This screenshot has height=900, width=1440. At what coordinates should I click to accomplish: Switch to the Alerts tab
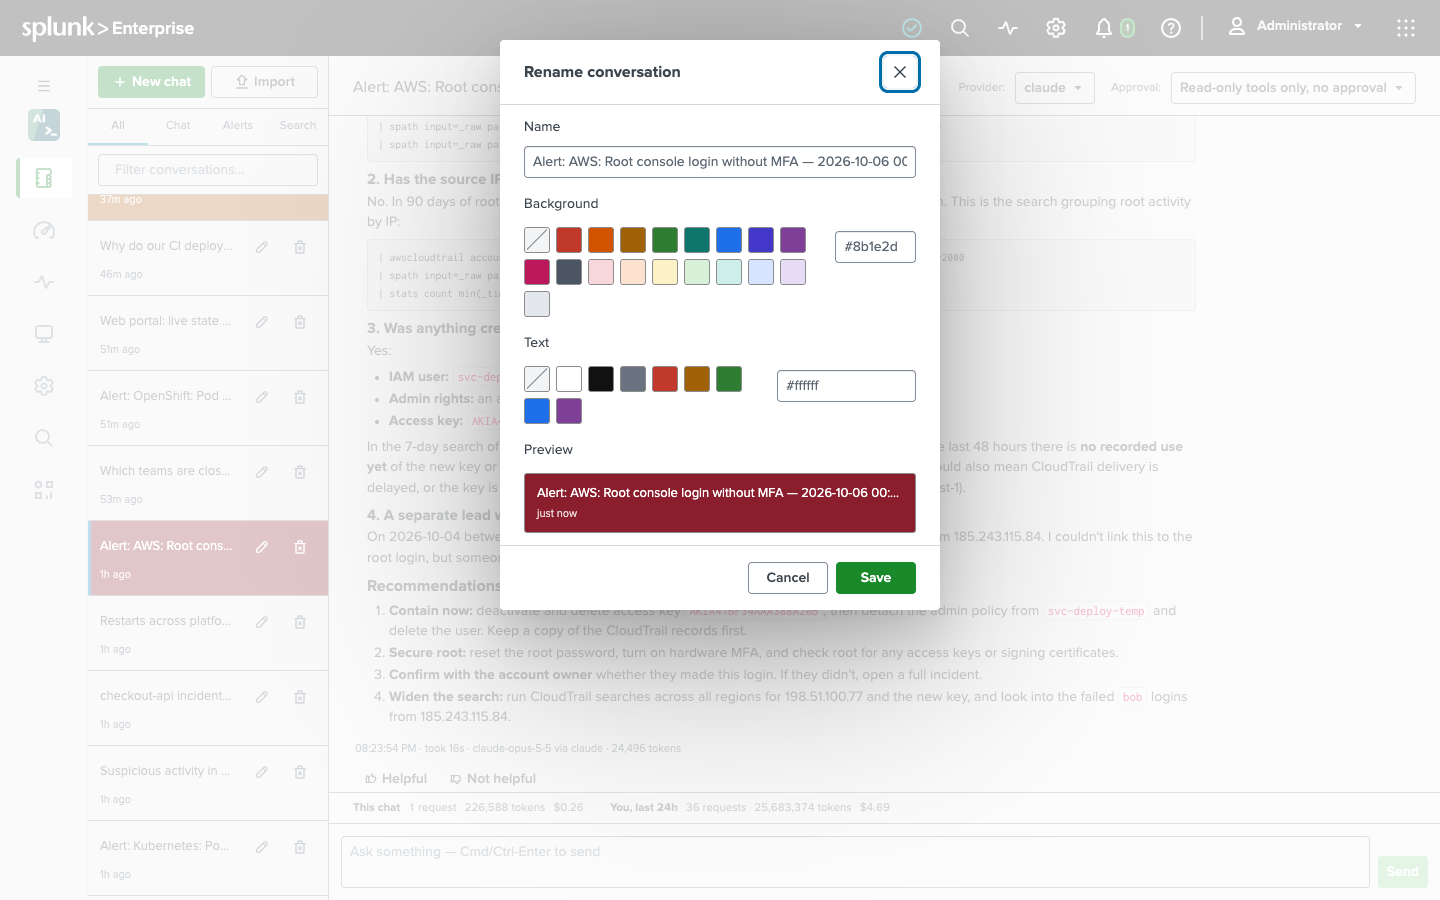click(238, 126)
